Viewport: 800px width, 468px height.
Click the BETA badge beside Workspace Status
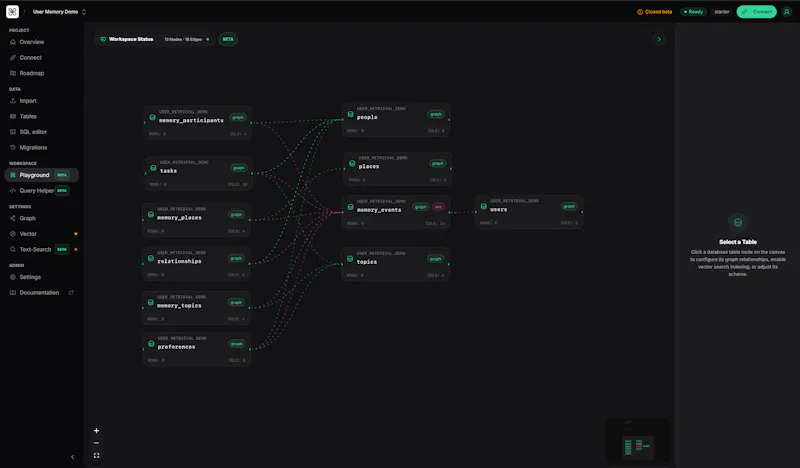point(228,39)
